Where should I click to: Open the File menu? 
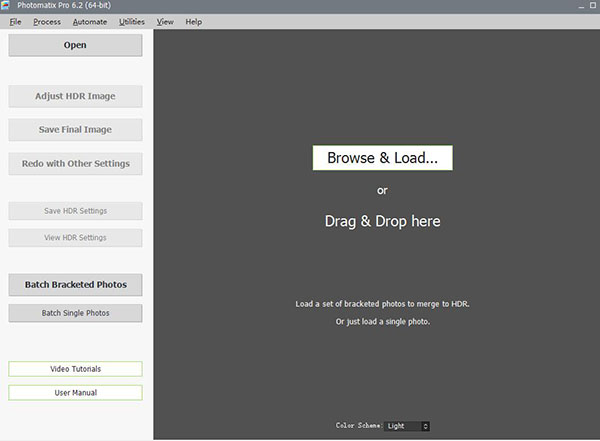15,22
